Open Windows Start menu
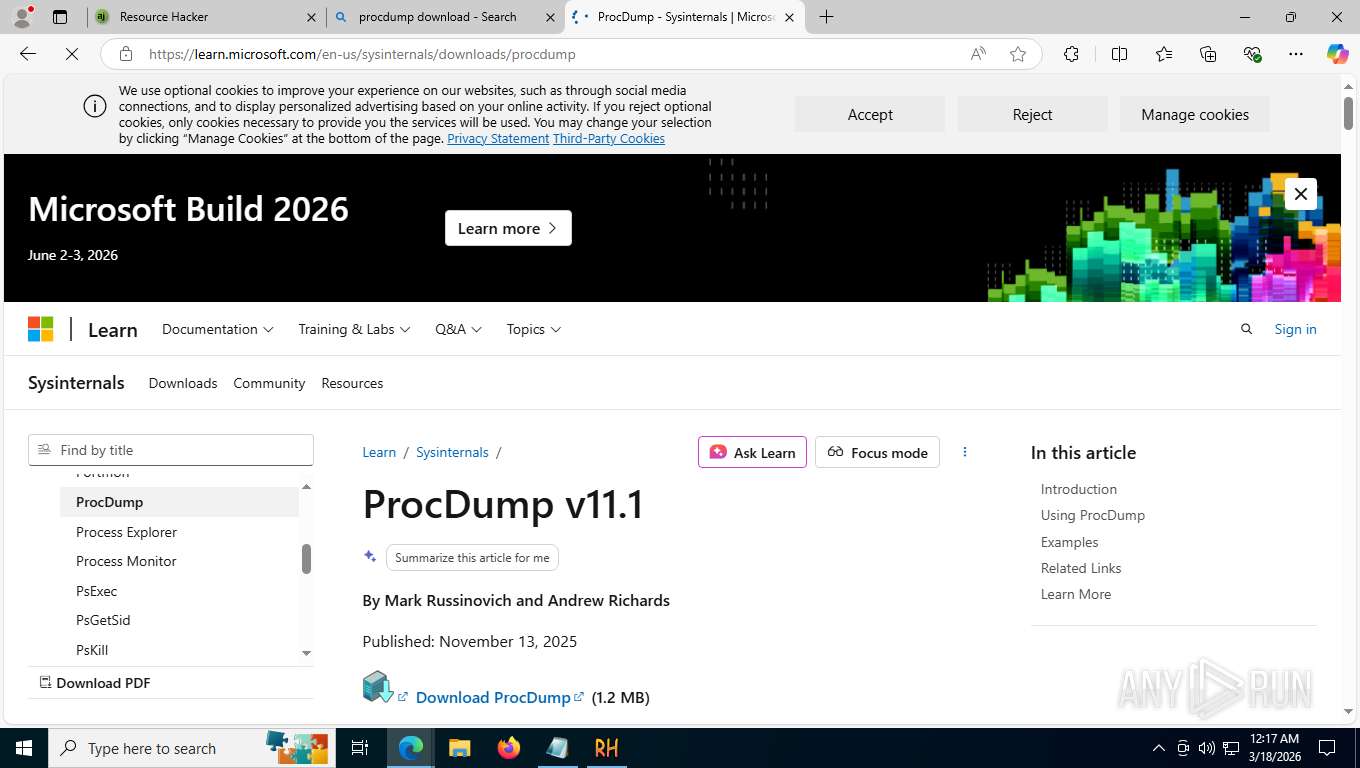The height and width of the screenshot is (768, 1360). click(x=24, y=748)
